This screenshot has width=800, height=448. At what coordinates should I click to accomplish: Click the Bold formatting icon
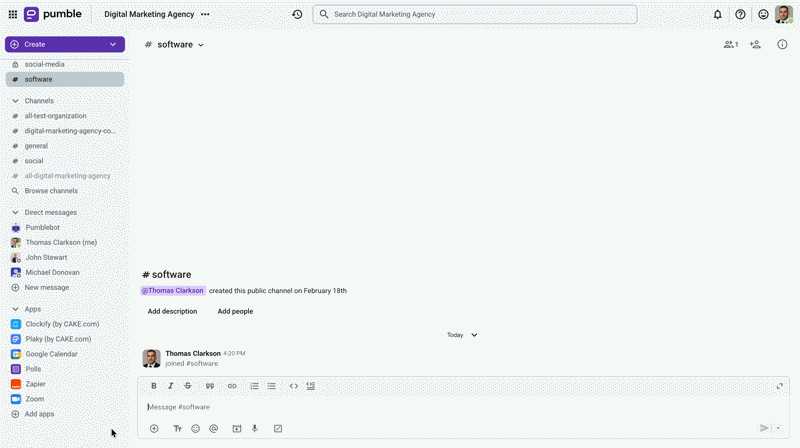coord(154,386)
